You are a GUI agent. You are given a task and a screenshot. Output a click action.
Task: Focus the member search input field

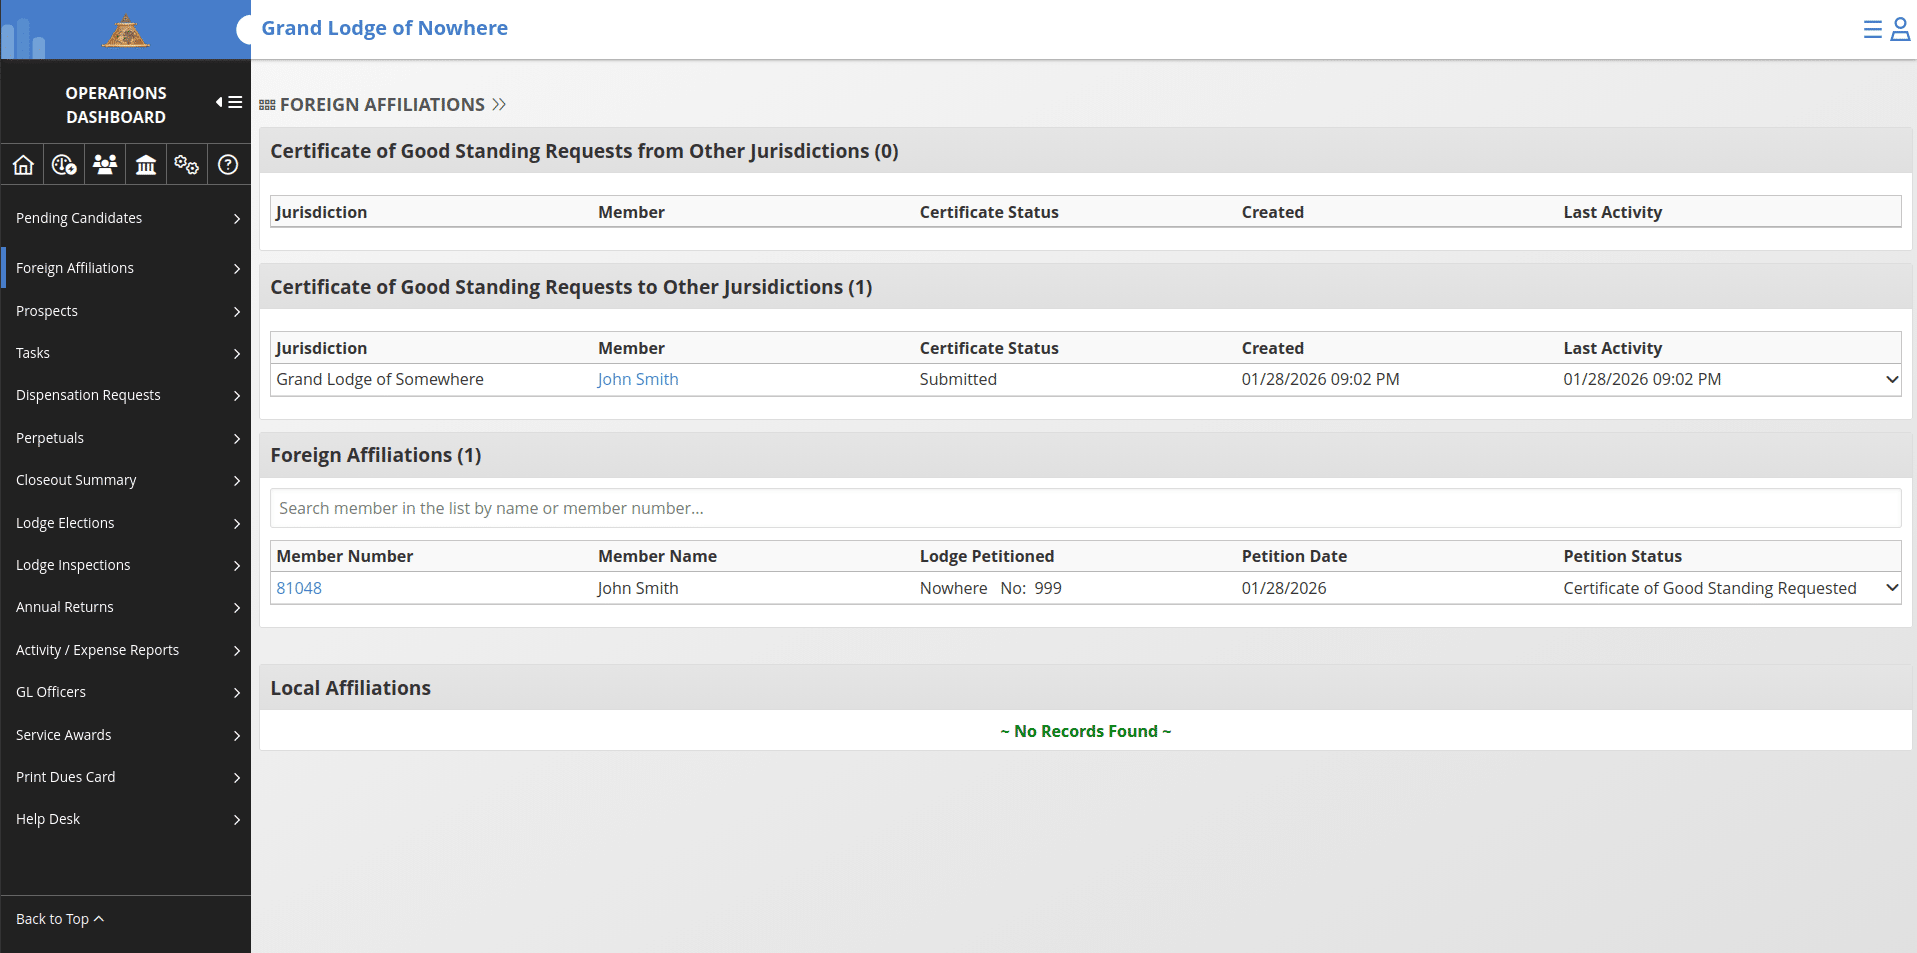click(1085, 508)
